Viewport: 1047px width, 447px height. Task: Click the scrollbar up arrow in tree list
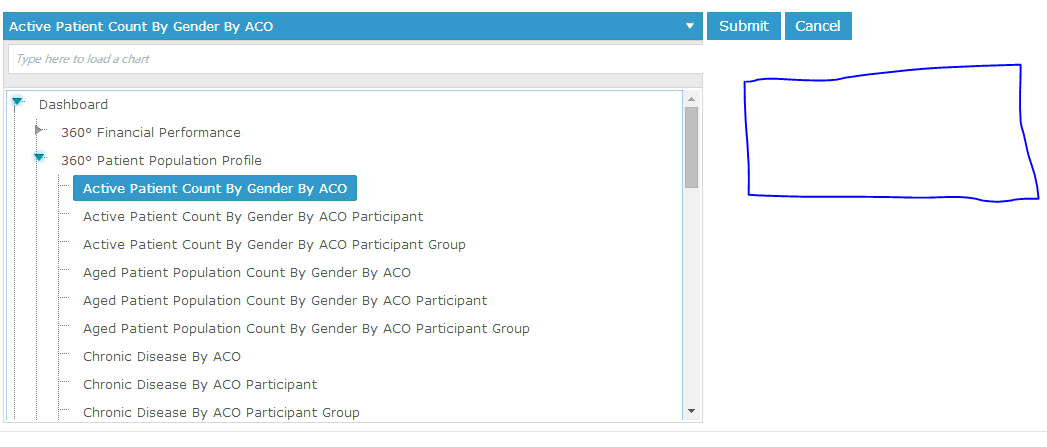click(691, 99)
